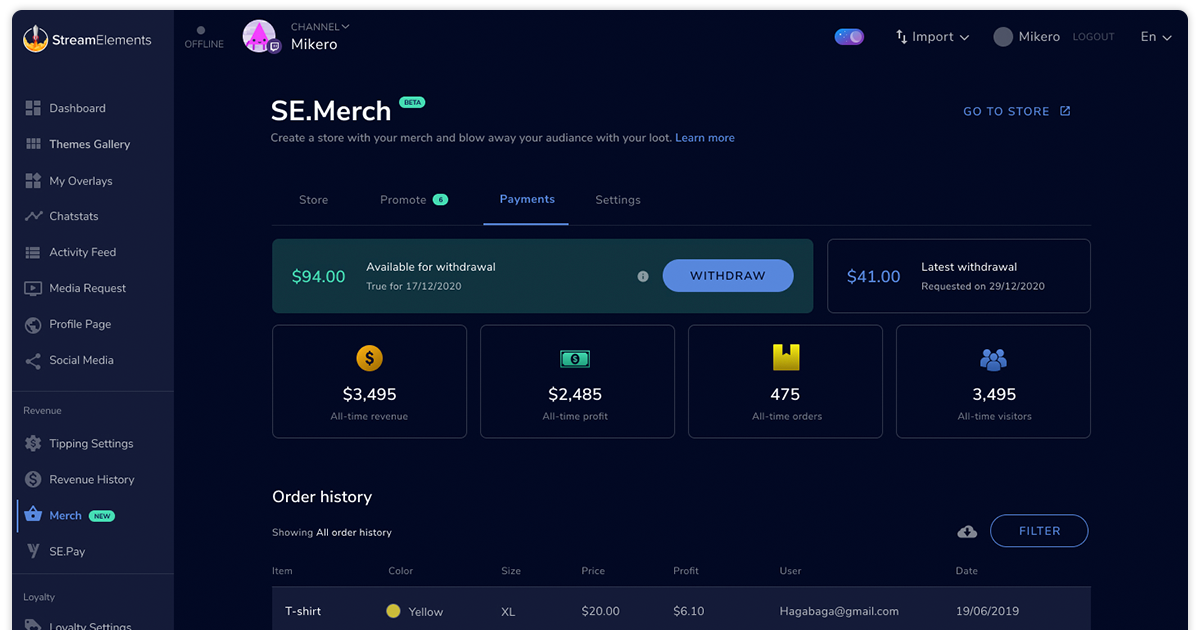
Task: Open Themes Gallery grid icon
Action: click(33, 144)
